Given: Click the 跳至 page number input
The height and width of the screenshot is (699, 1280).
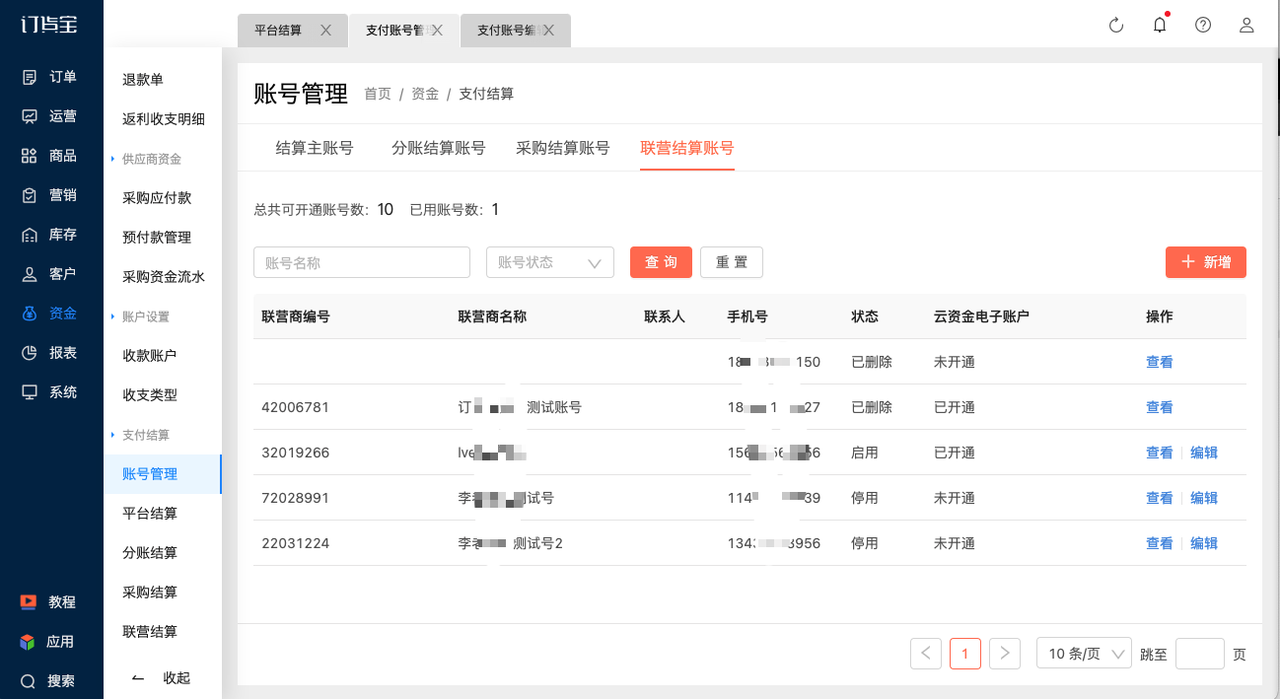Looking at the screenshot, I should pos(1200,653).
